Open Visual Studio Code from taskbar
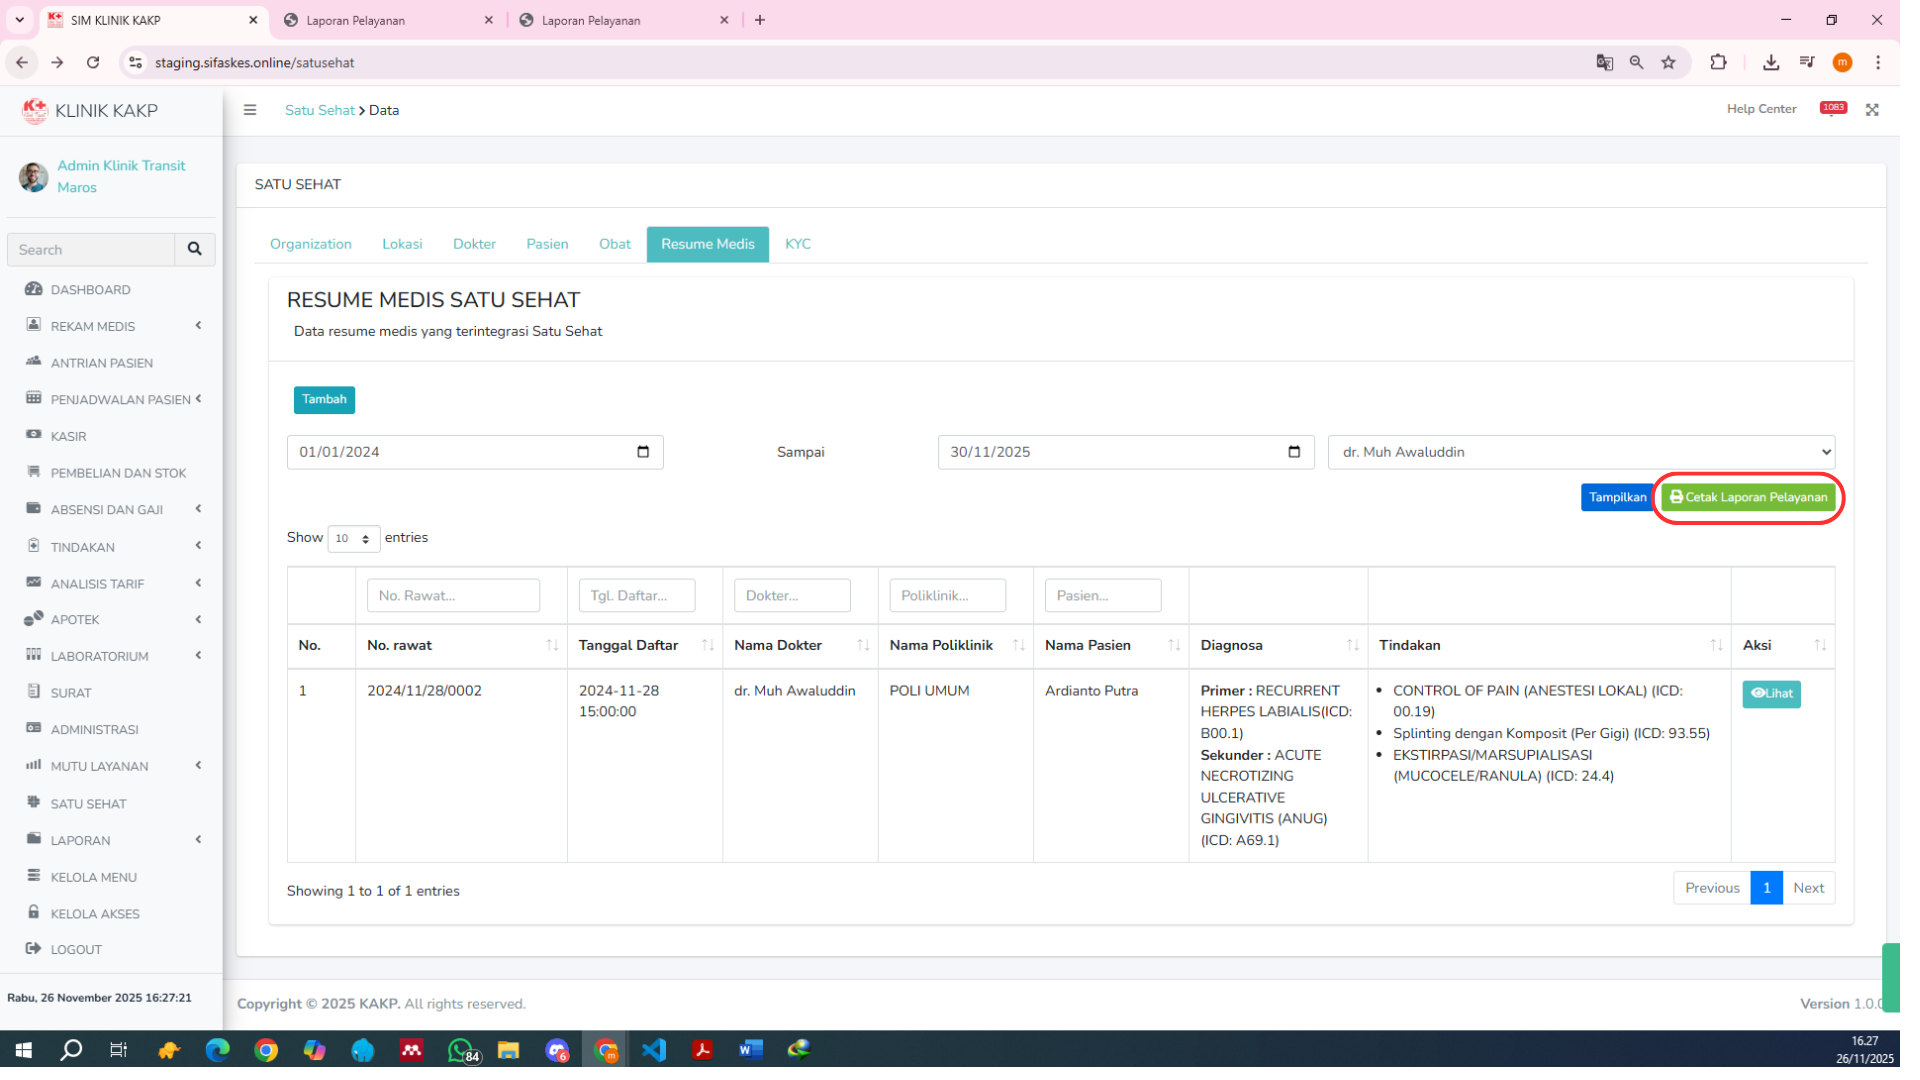Screen dimensions: 1920x1080 pyautogui.click(x=654, y=1050)
